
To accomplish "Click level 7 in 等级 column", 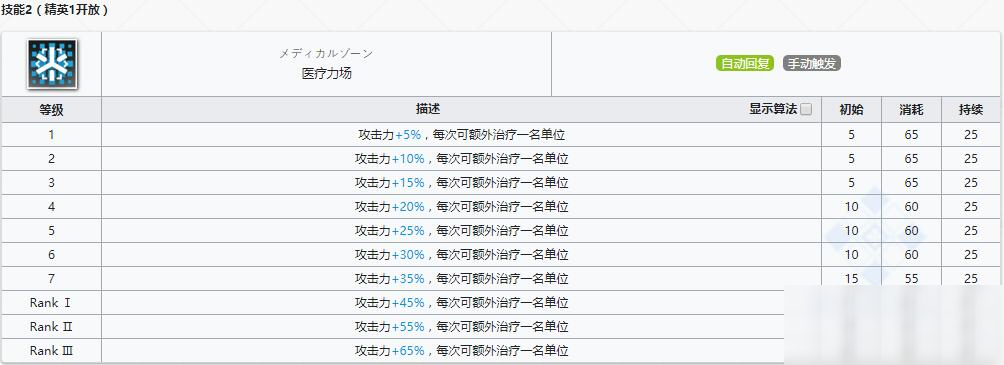I will click(x=51, y=279).
